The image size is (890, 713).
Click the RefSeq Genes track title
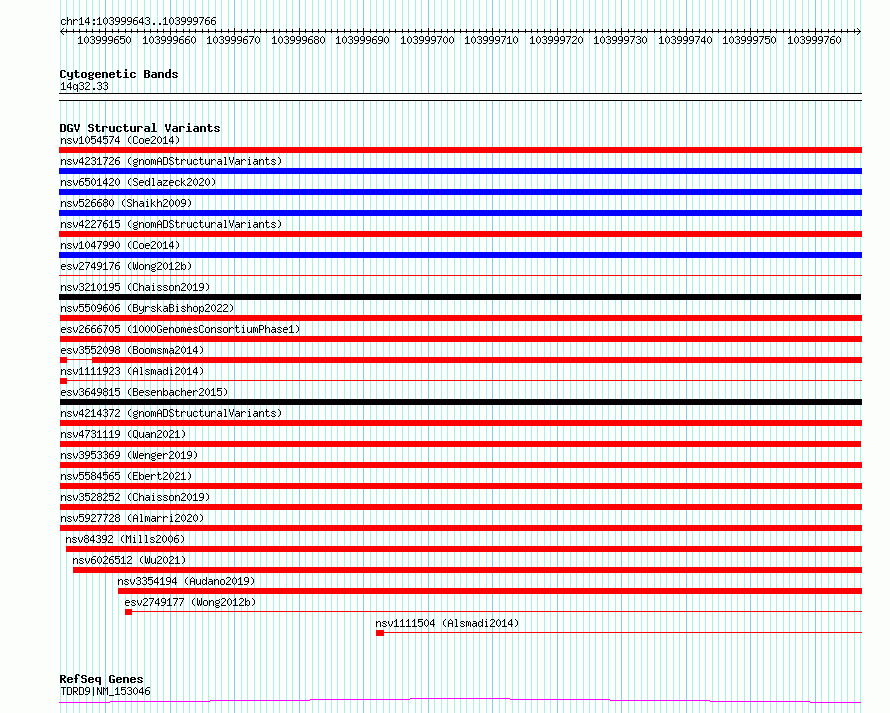[x=101, y=680]
